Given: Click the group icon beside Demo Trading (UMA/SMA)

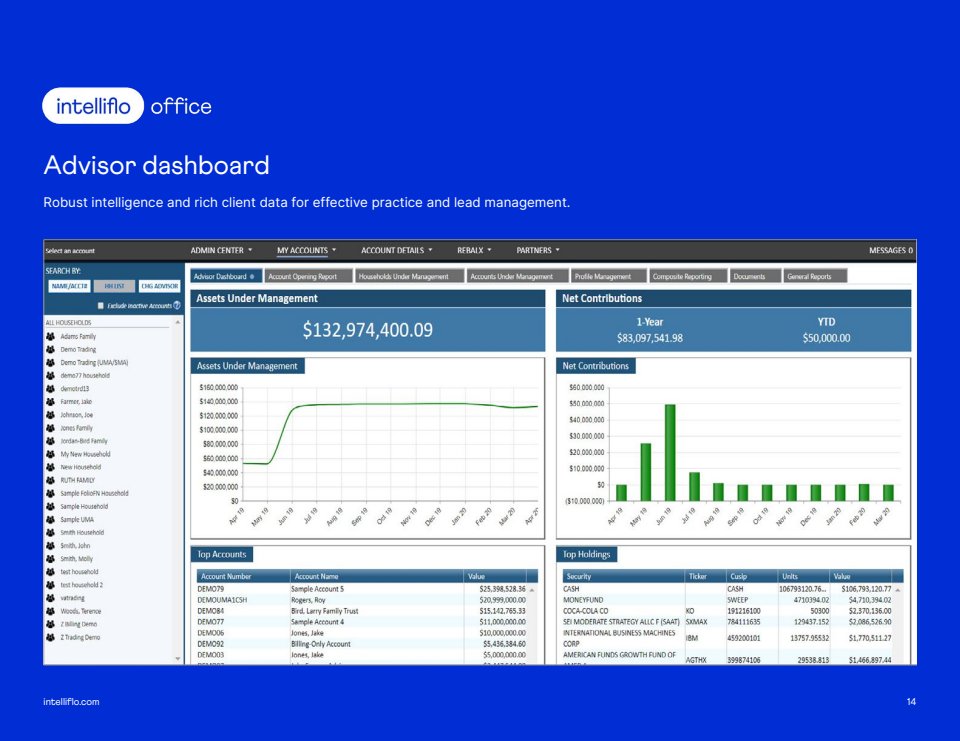Looking at the screenshot, I should 50,363.
